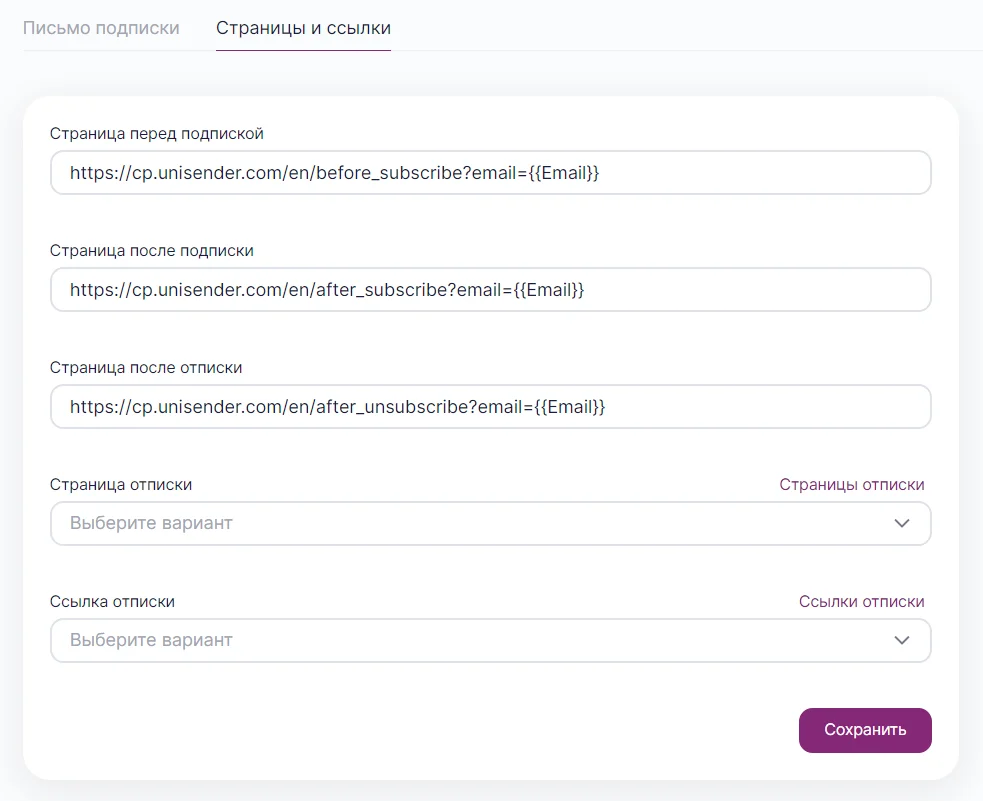The height and width of the screenshot is (801, 983).
Task: Click {{Email}} variable in after_unsubscribe URL
Action: click(569, 407)
